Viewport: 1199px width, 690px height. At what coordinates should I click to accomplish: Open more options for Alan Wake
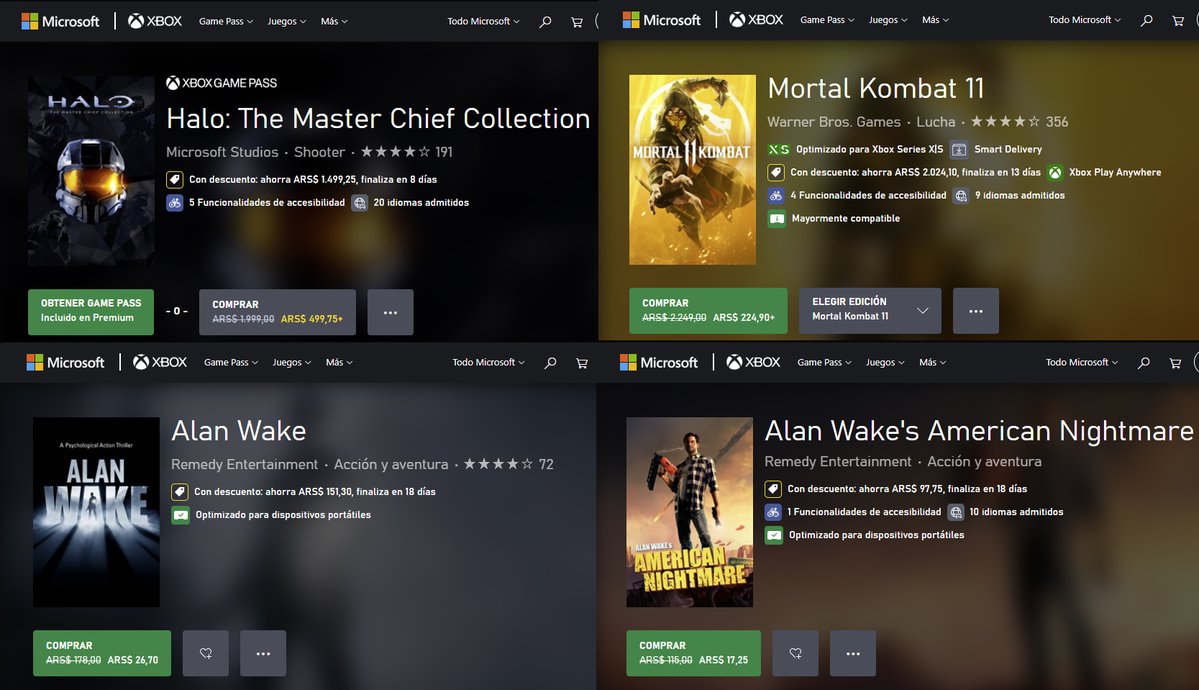tap(263, 653)
